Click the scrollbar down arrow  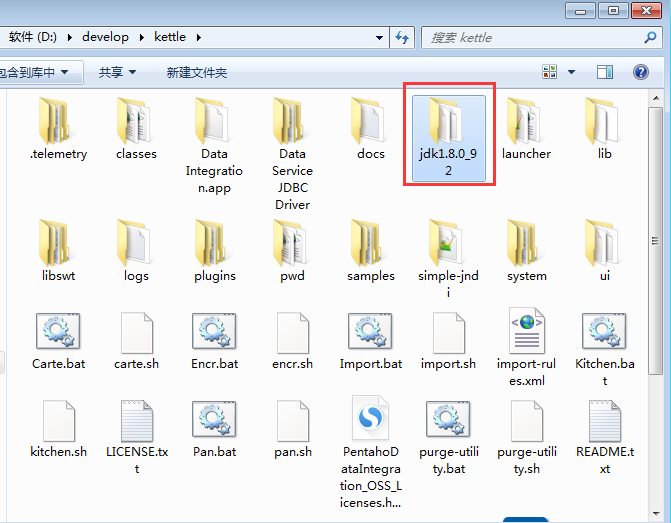tap(656, 513)
